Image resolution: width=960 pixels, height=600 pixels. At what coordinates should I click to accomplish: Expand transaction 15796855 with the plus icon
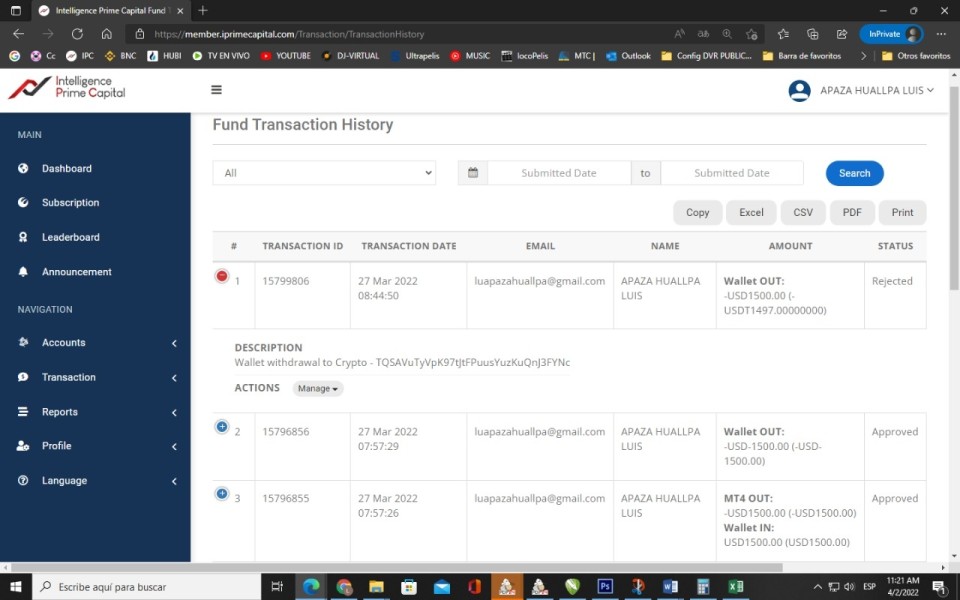point(222,493)
